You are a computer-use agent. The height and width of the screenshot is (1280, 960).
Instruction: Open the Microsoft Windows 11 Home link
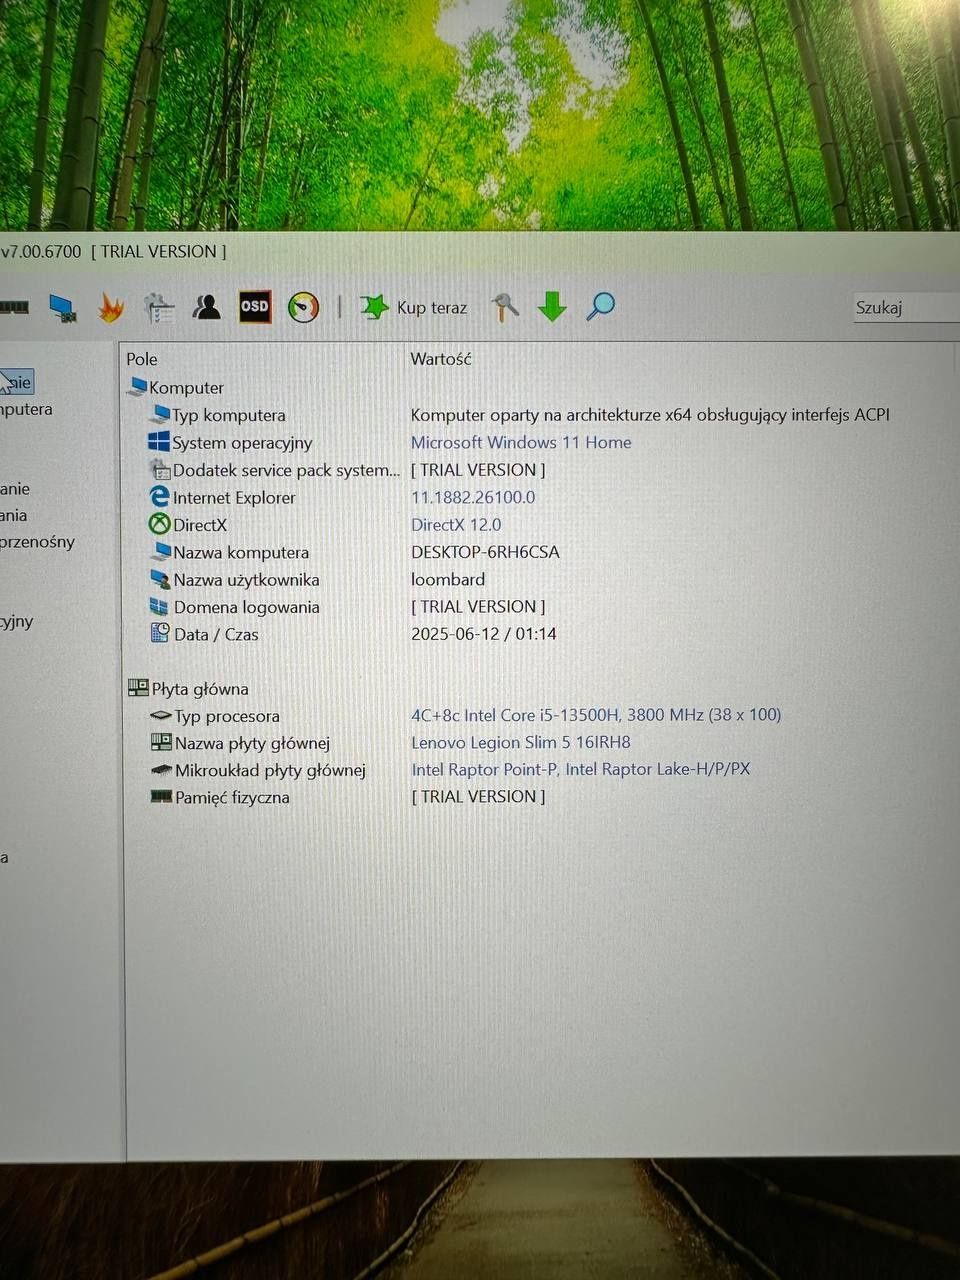(x=521, y=442)
